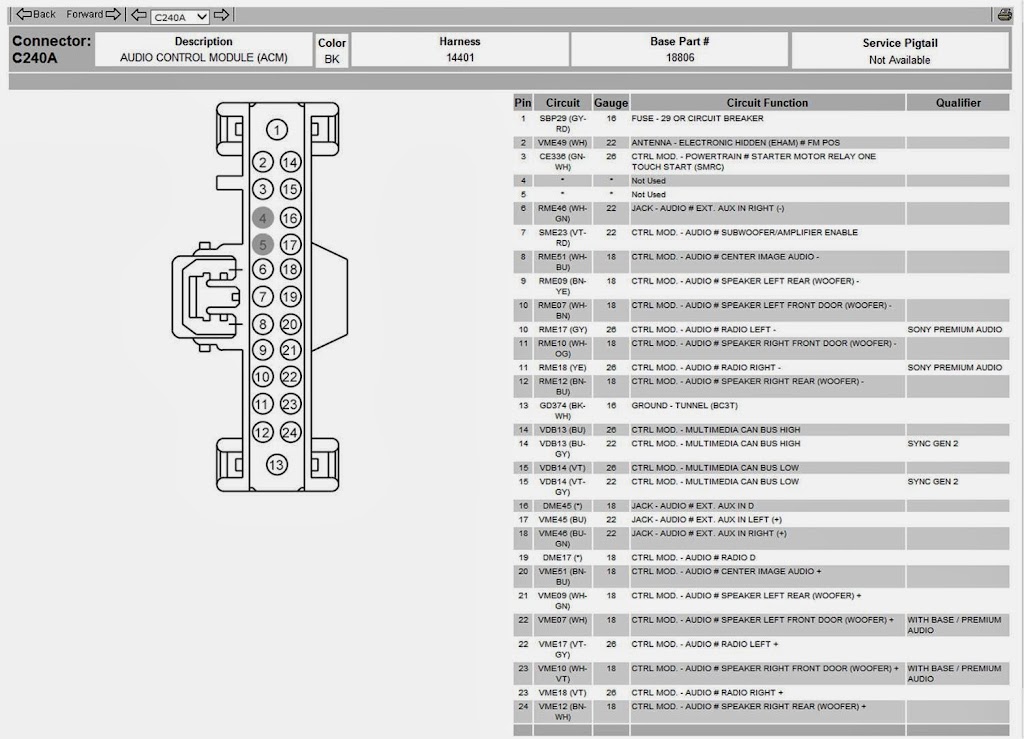1024x739 pixels.
Task: Click the Gauge column header
Action: (x=611, y=102)
